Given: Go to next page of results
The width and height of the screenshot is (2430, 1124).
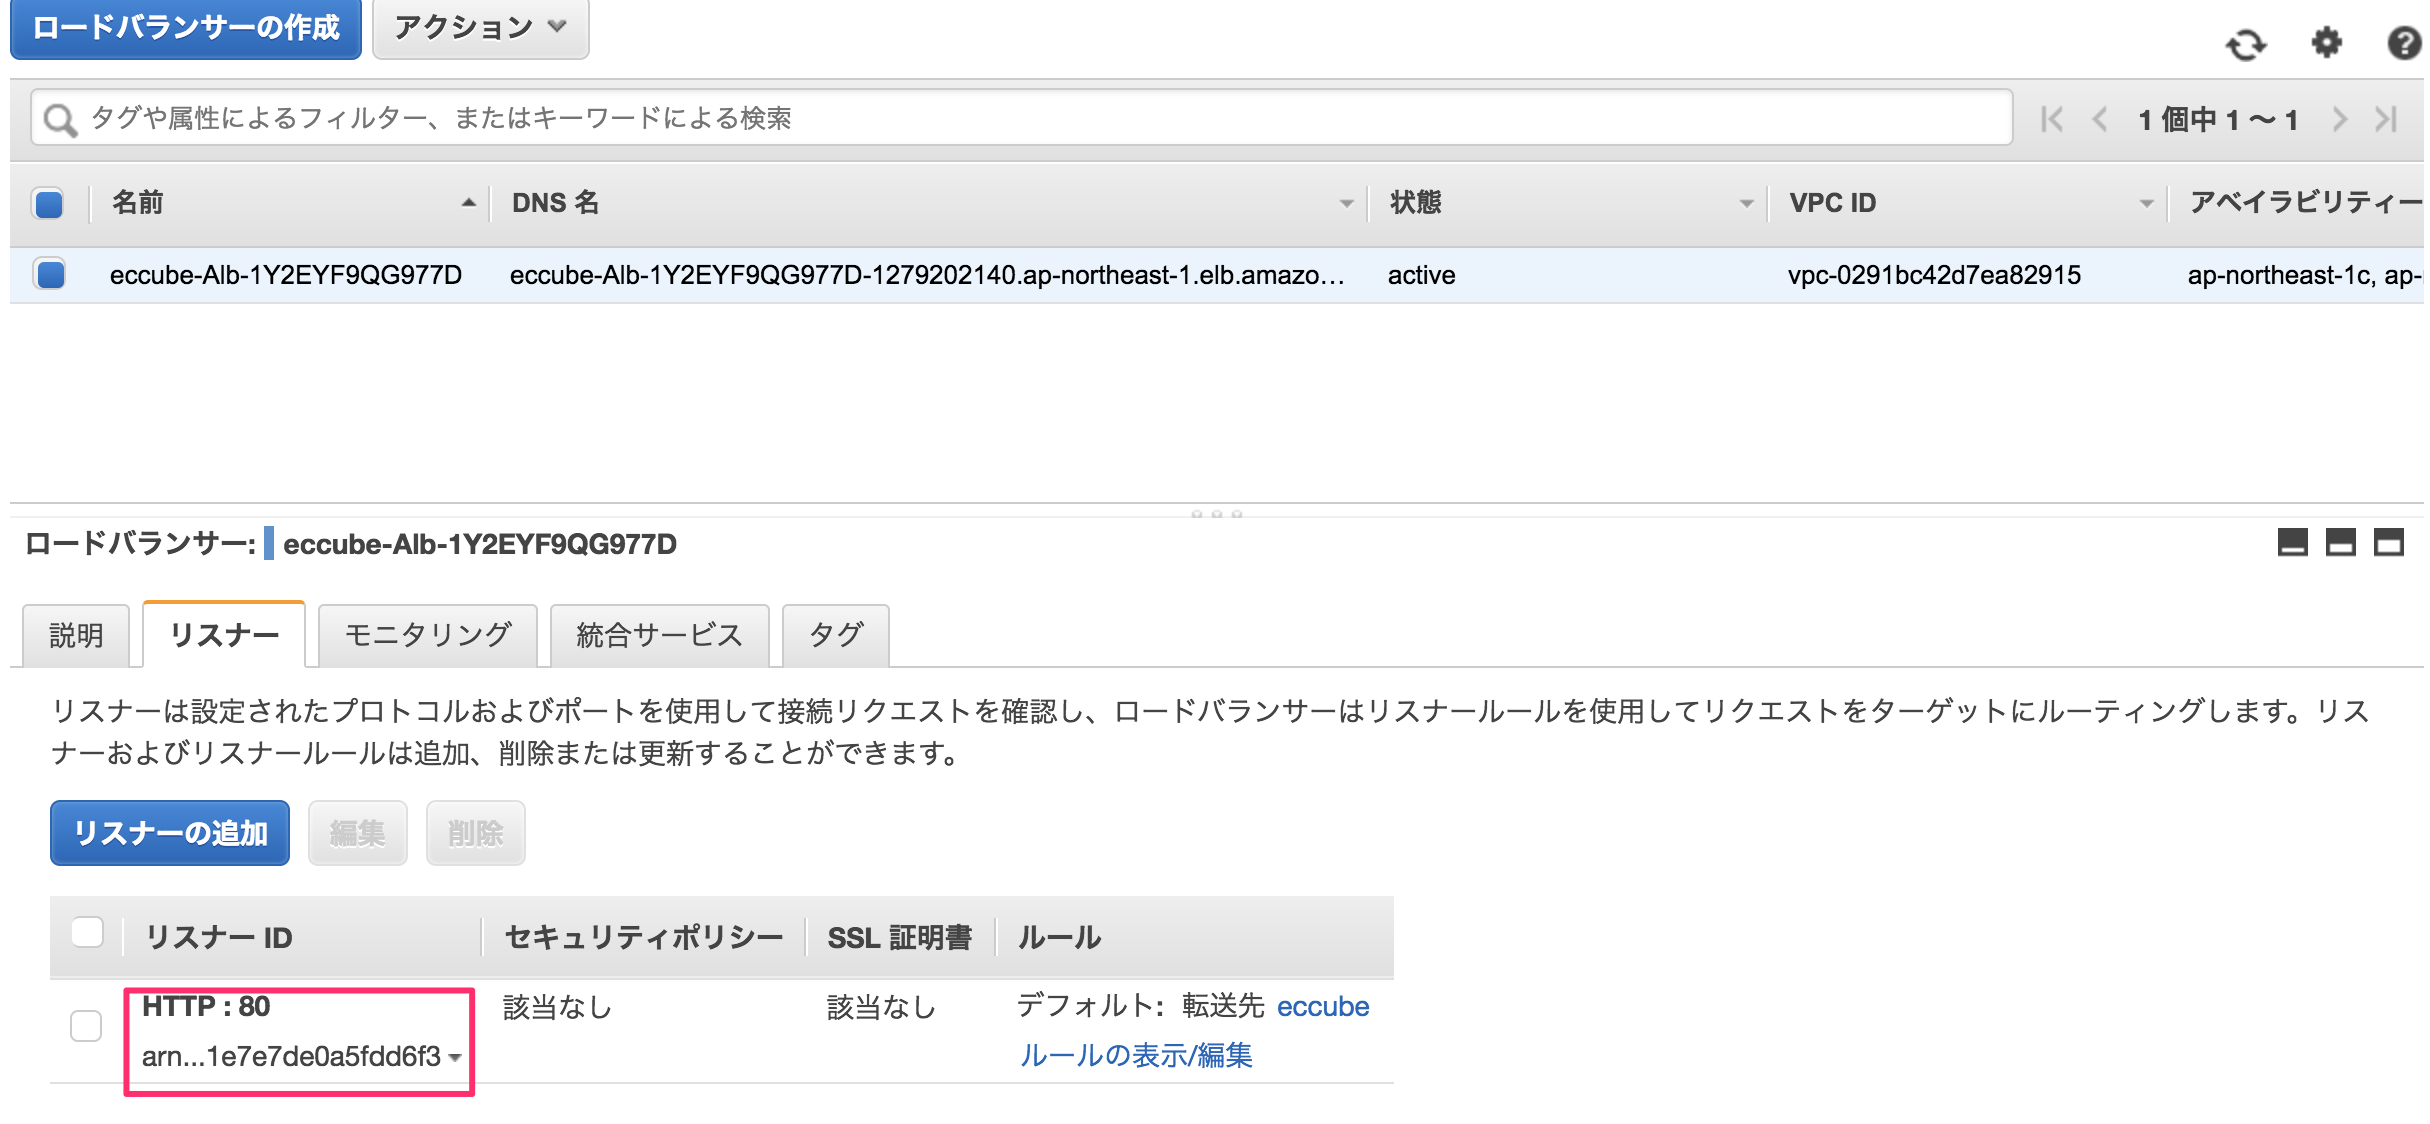Looking at the screenshot, I should 2340,118.
